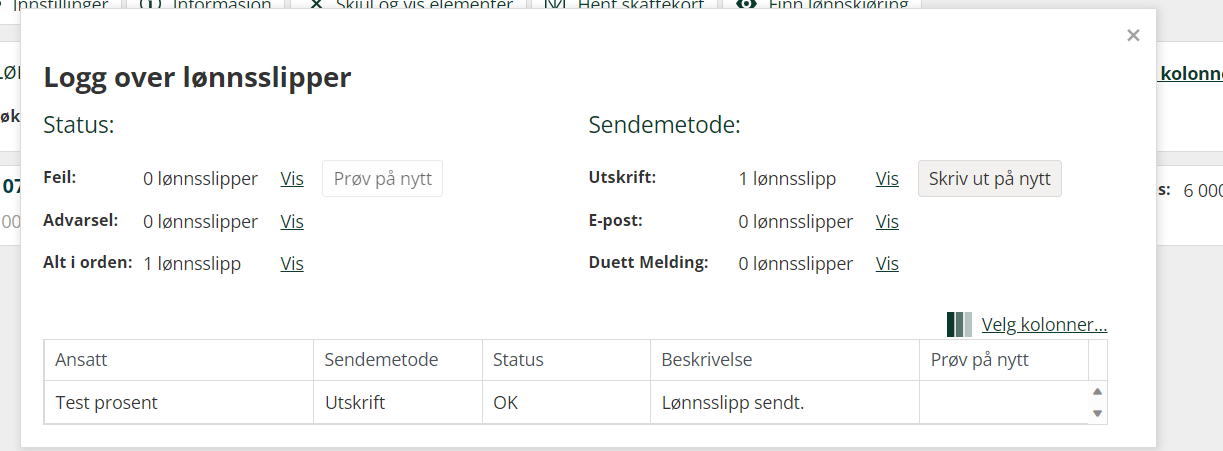Click the Prøv på nytt button
Image resolution: width=1223 pixels, height=451 pixels.
383,179
